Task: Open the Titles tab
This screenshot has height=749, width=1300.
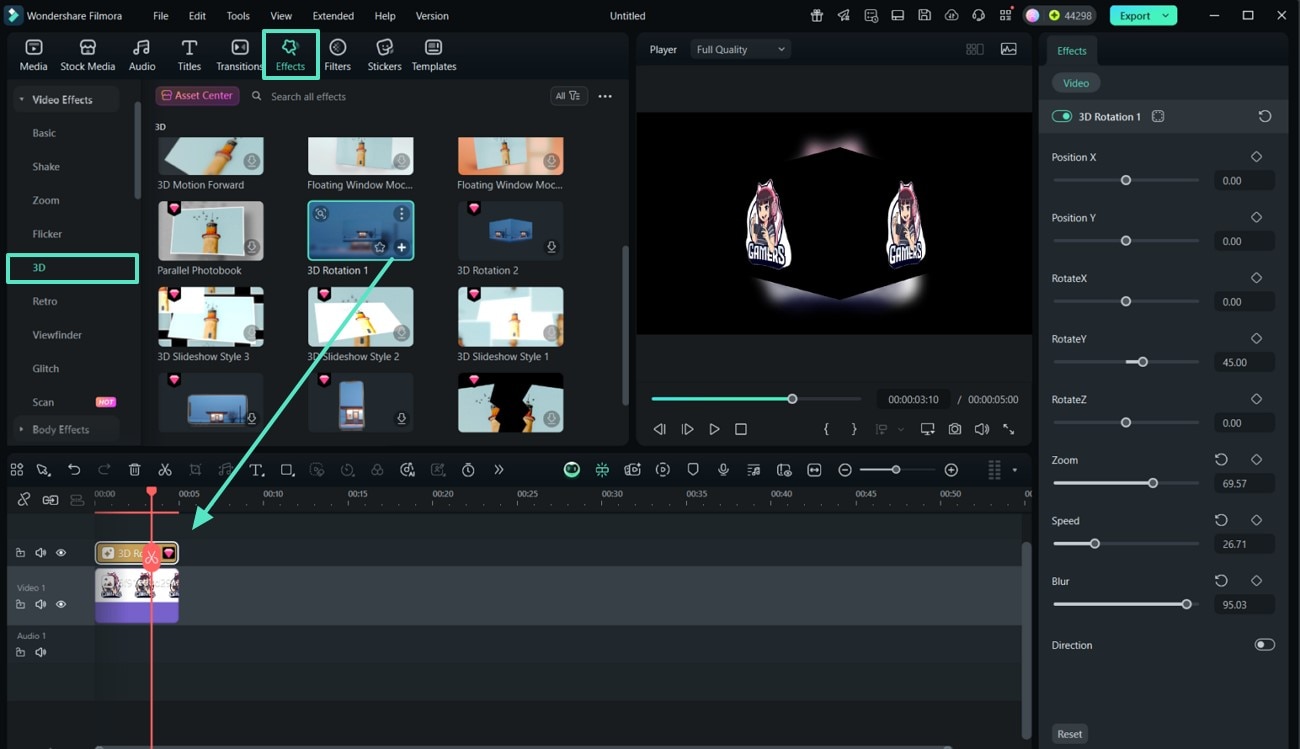Action: pos(189,55)
